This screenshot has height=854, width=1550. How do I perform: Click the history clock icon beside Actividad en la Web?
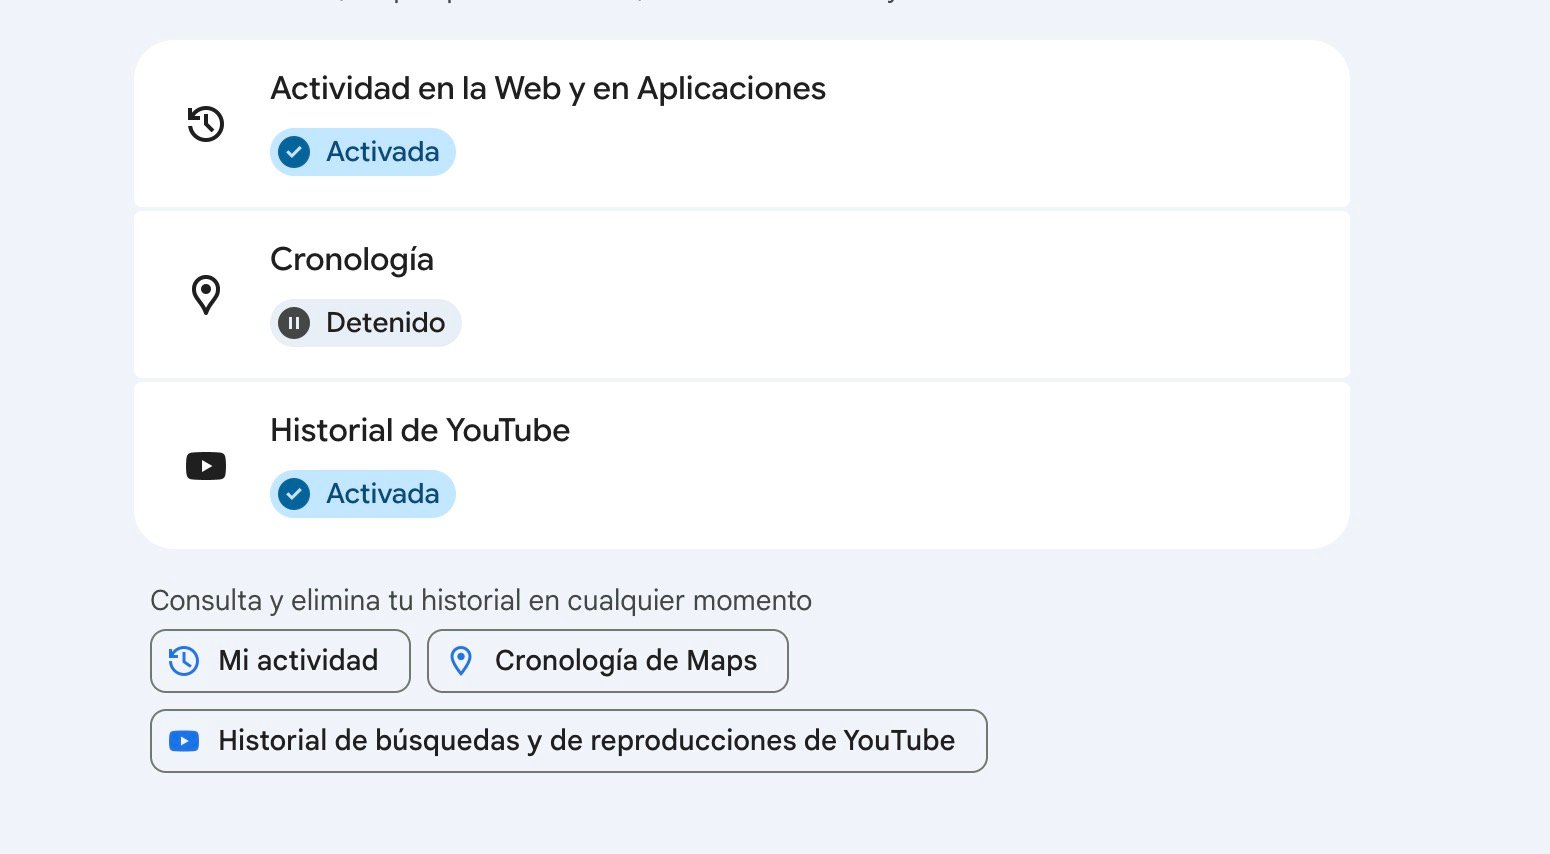coord(206,124)
